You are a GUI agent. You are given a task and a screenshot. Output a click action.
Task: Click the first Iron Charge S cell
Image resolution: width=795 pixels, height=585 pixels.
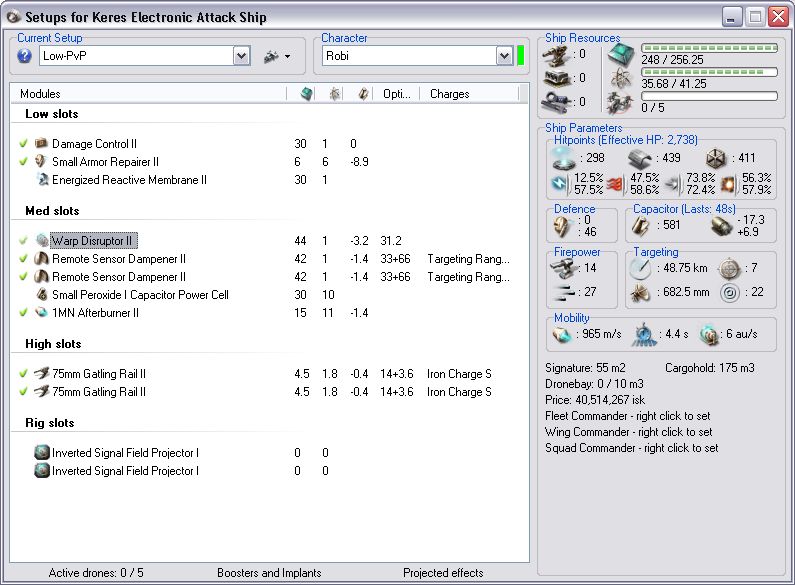pyautogui.click(x=459, y=374)
